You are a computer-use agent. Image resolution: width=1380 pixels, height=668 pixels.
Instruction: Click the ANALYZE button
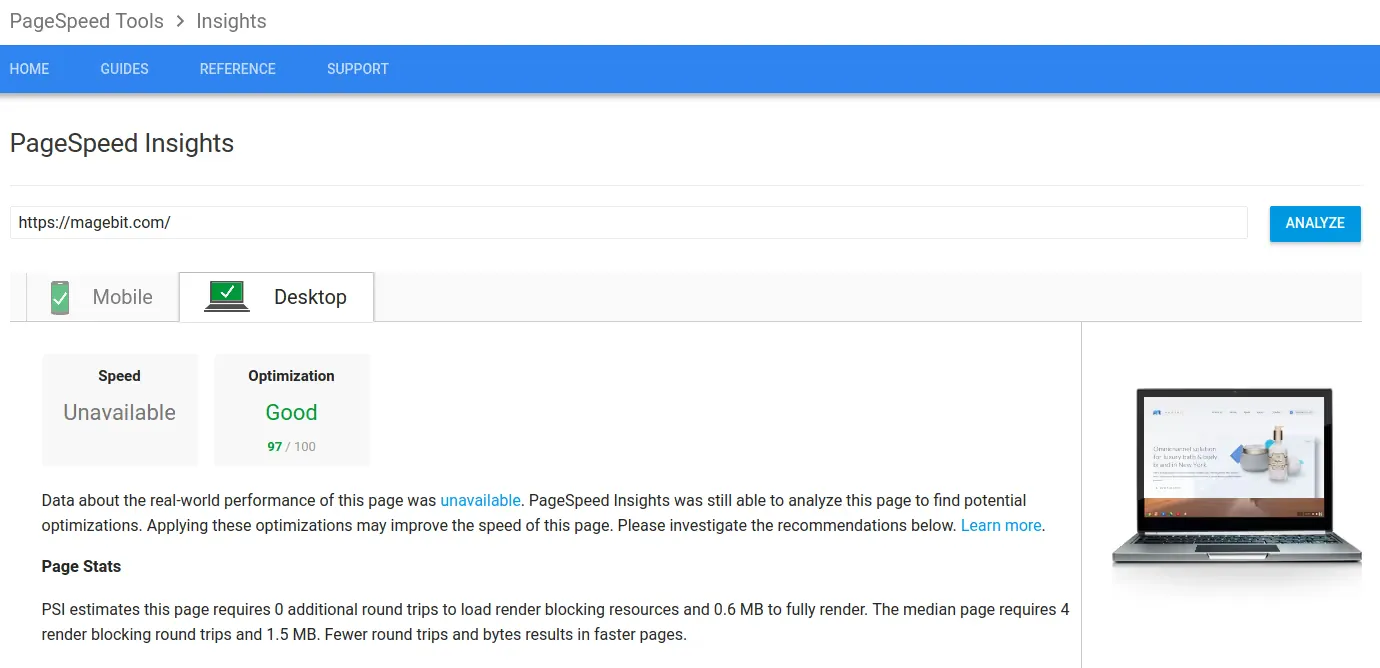(x=1315, y=223)
